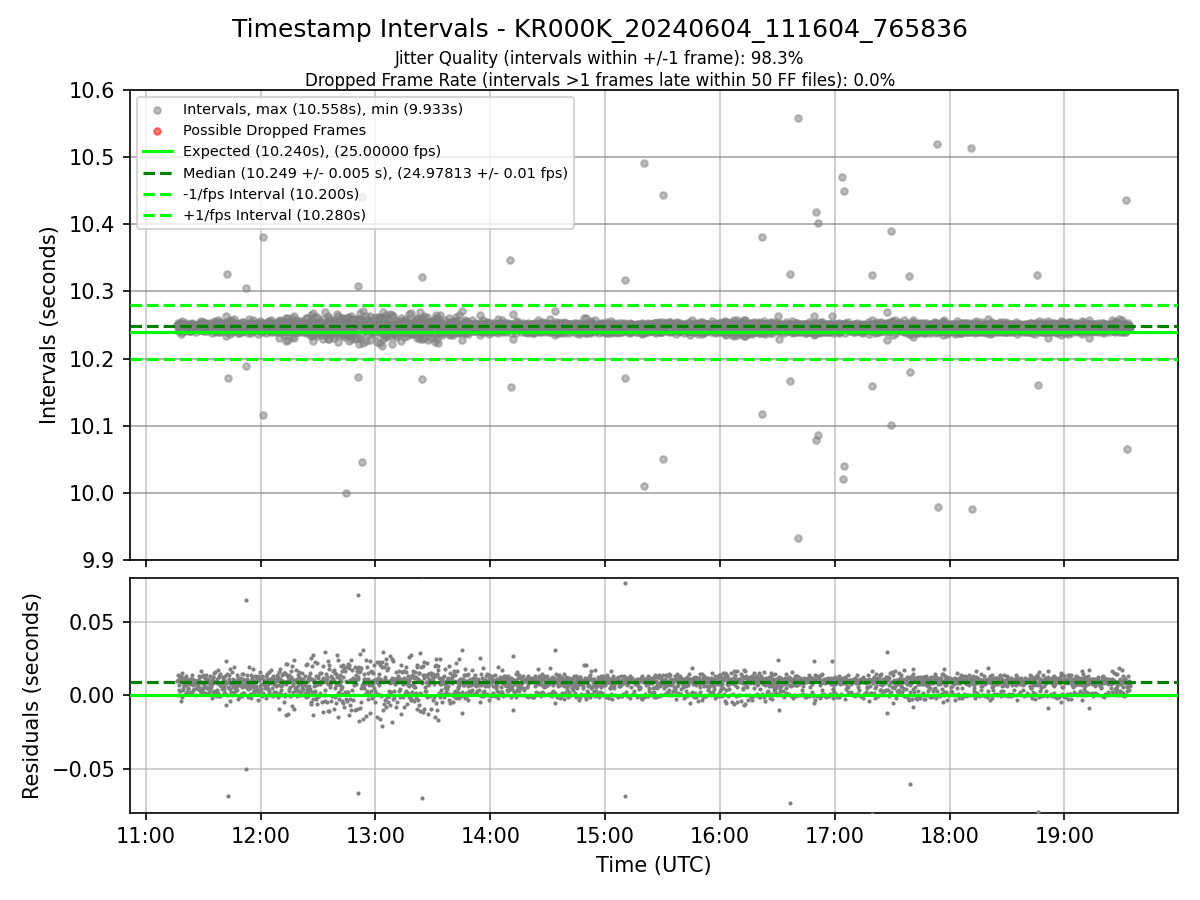Click the outlier point at 10.0s near 12:45
This screenshot has height=900, width=1200.
[346, 493]
